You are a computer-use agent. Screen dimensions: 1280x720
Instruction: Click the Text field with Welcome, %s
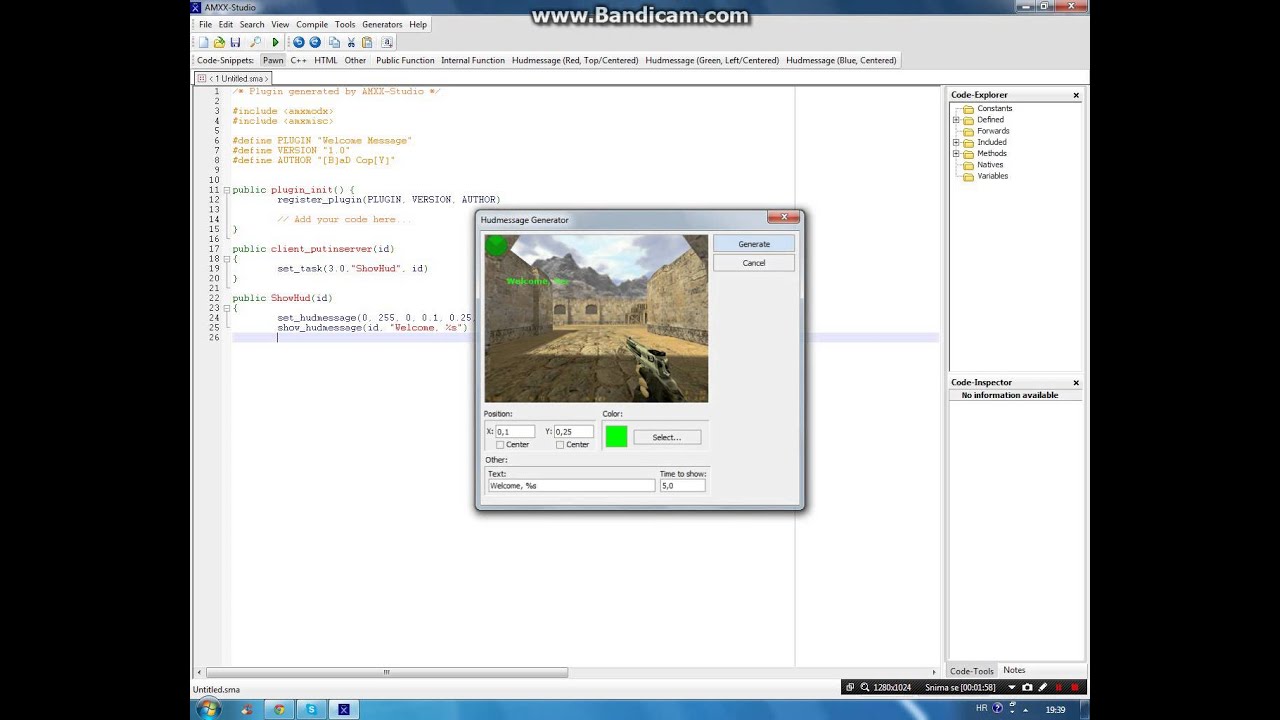click(x=571, y=486)
